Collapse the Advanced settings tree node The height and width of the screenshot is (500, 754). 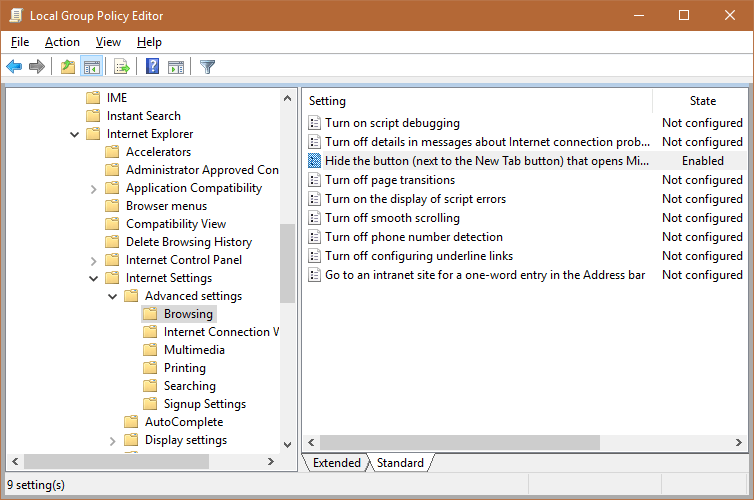[x=113, y=296]
